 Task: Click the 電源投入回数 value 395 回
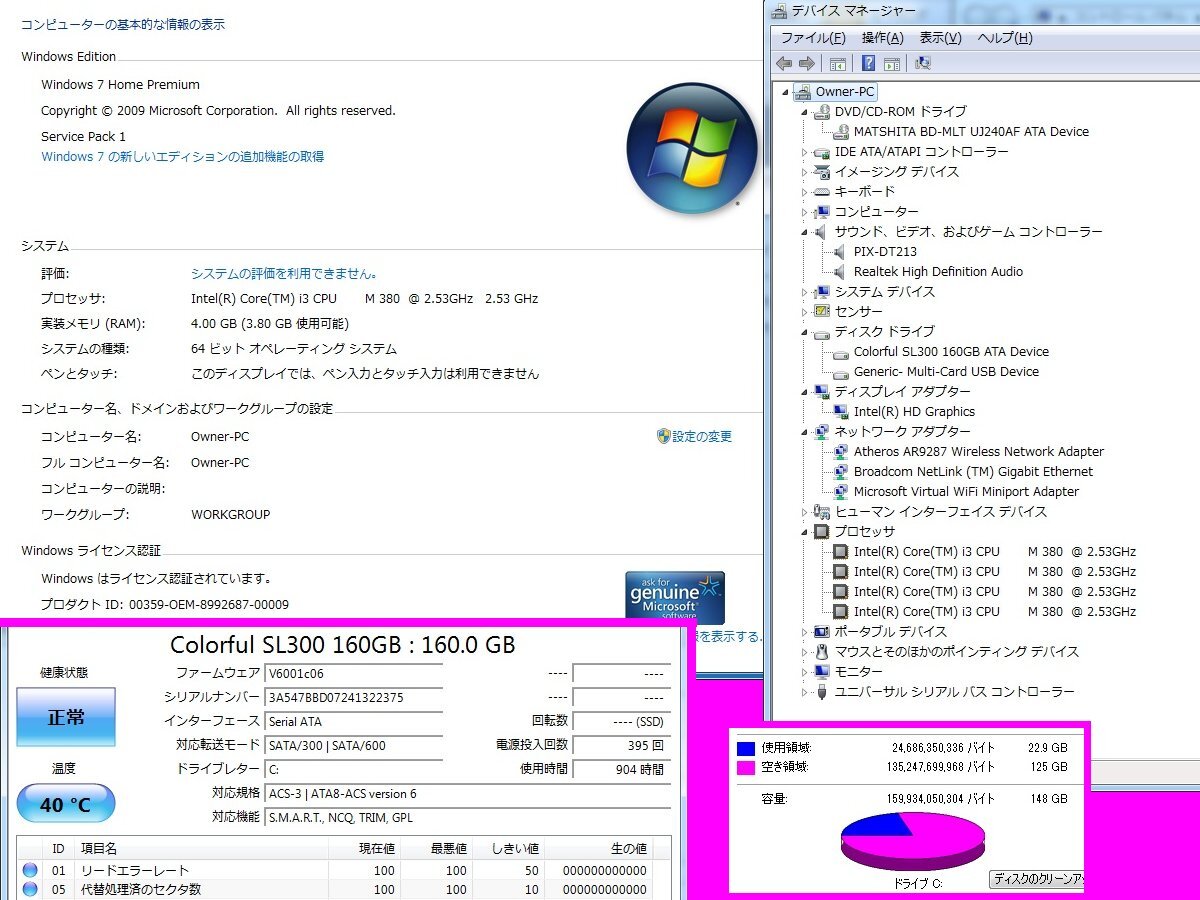point(621,745)
